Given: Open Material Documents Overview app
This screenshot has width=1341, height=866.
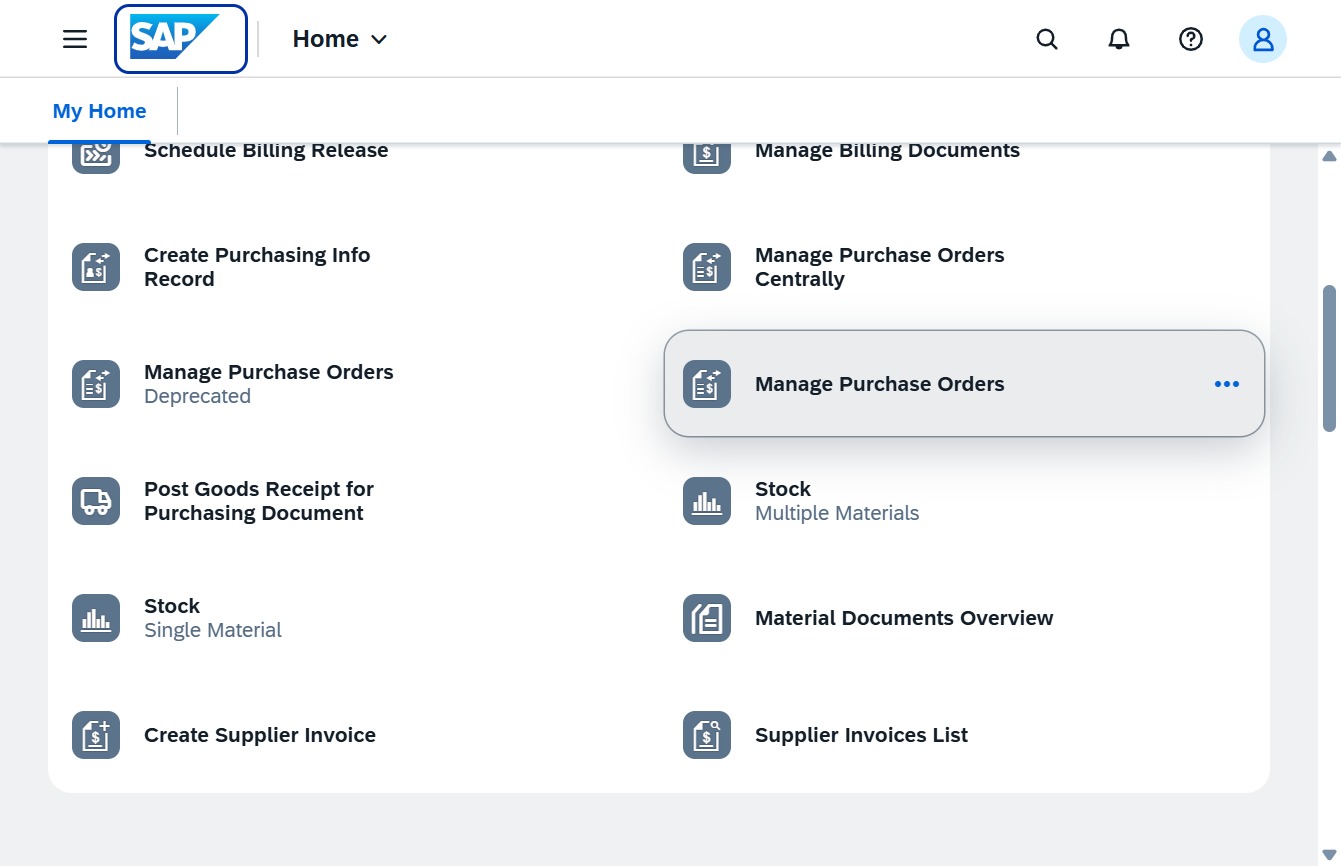Looking at the screenshot, I should pyautogui.click(x=904, y=618).
